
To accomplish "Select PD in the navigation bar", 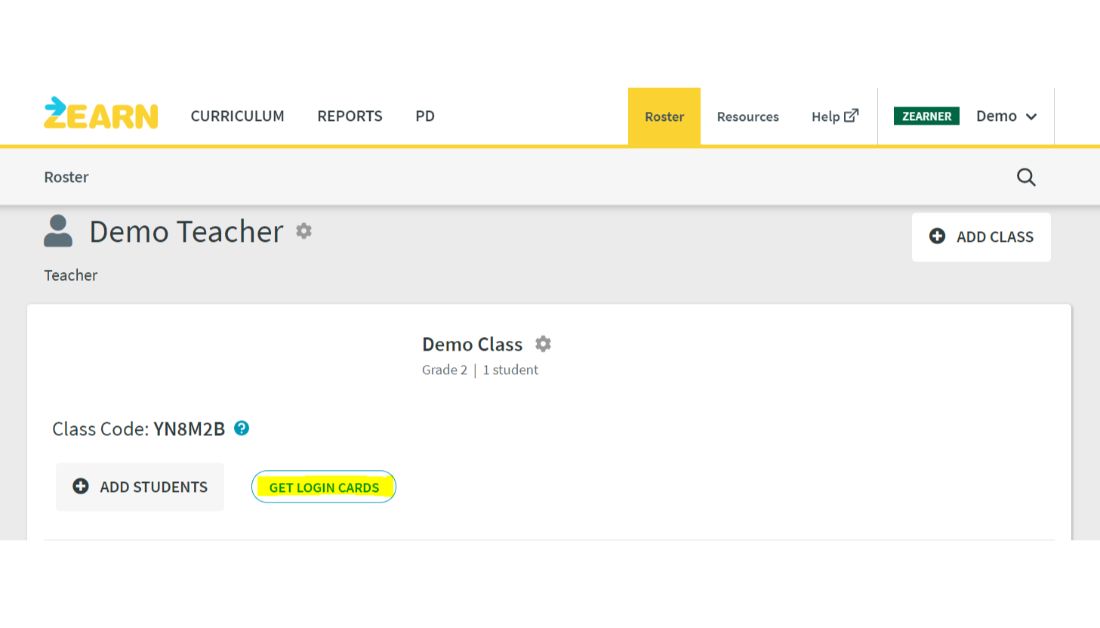I will pos(425,116).
